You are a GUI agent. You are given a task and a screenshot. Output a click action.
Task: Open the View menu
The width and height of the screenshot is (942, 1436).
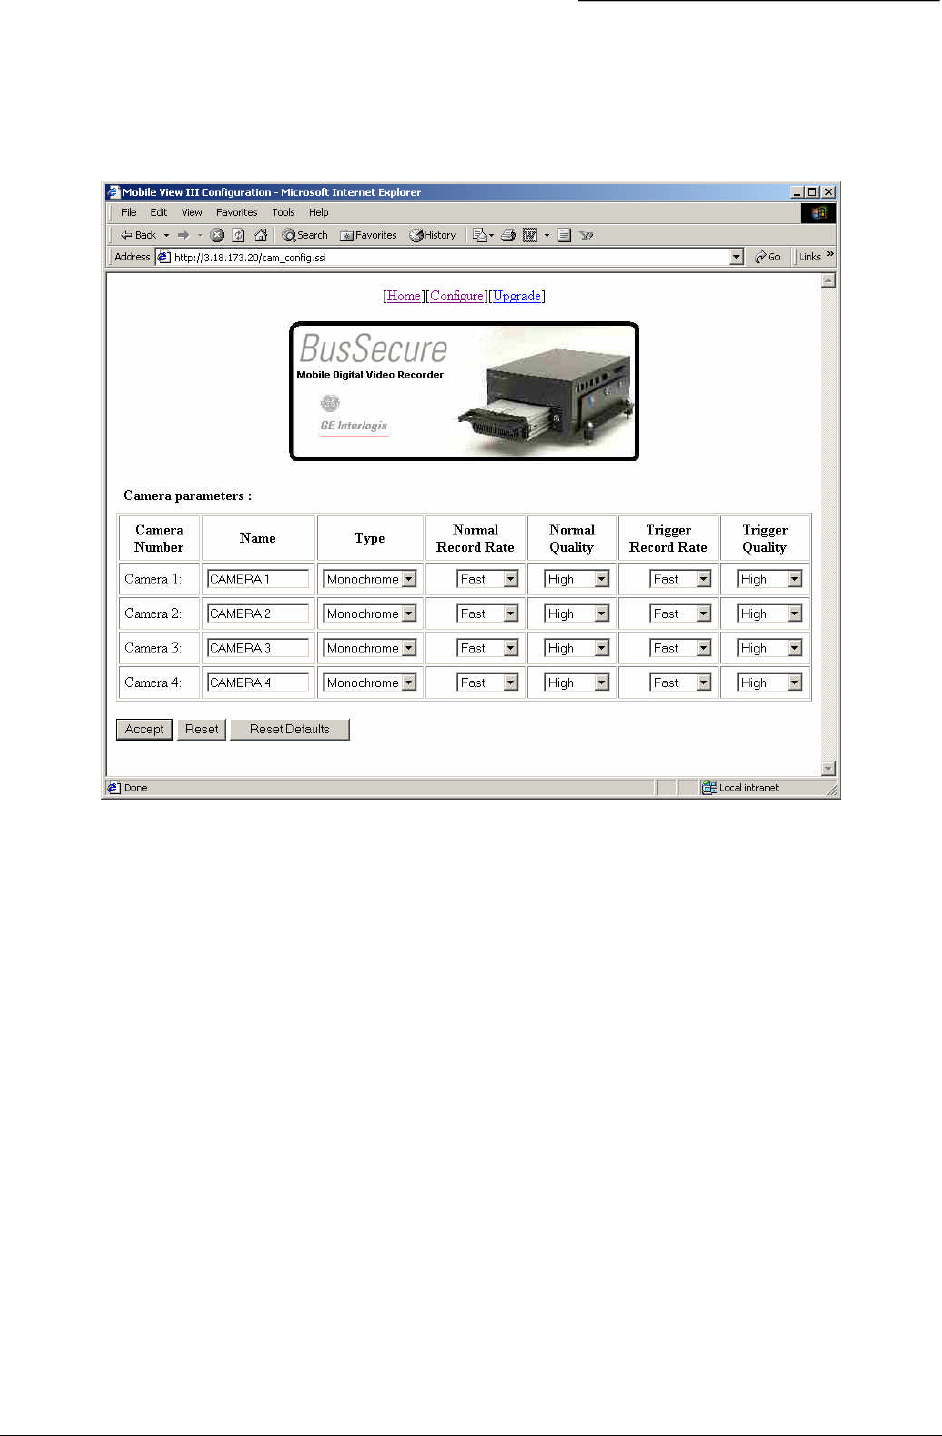[192, 212]
